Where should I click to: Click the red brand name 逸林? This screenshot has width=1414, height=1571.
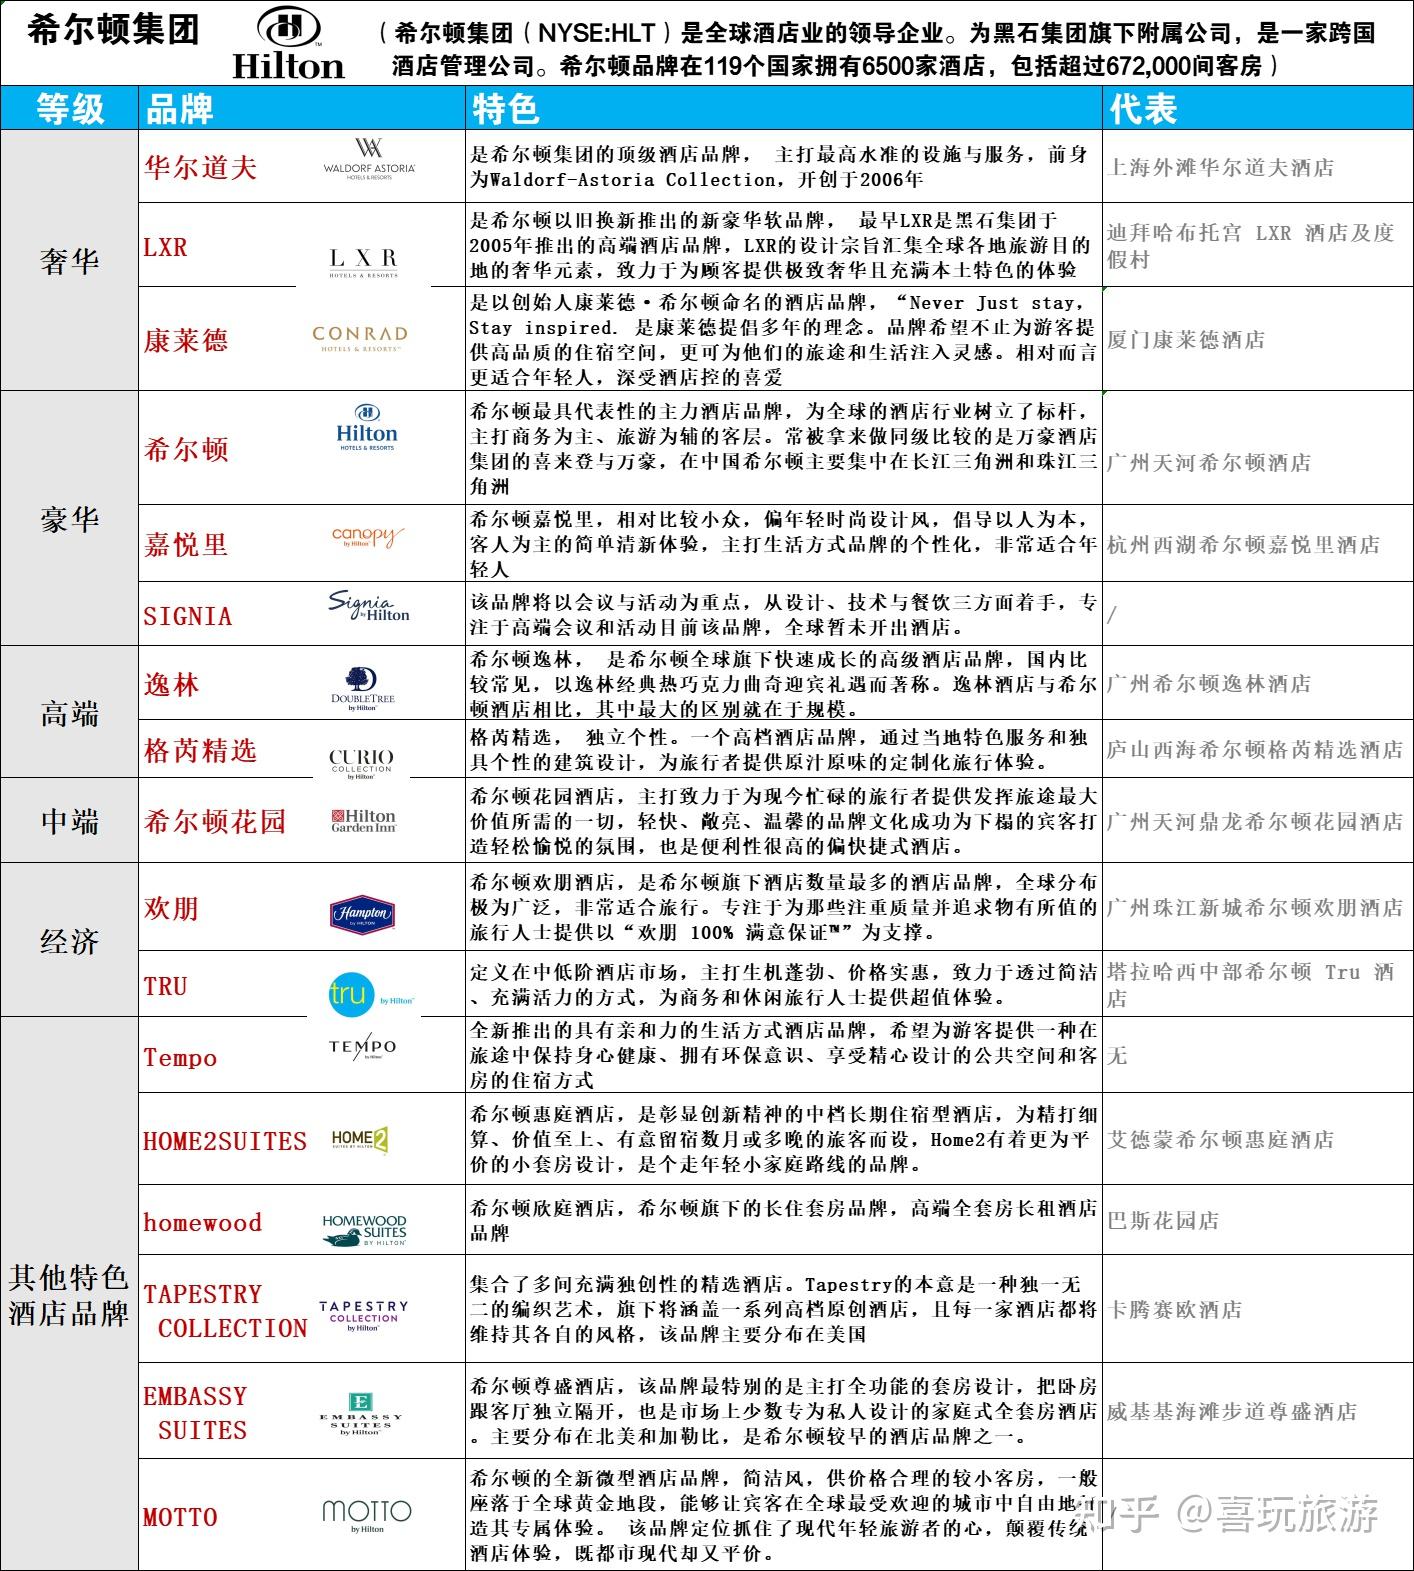coord(172,684)
